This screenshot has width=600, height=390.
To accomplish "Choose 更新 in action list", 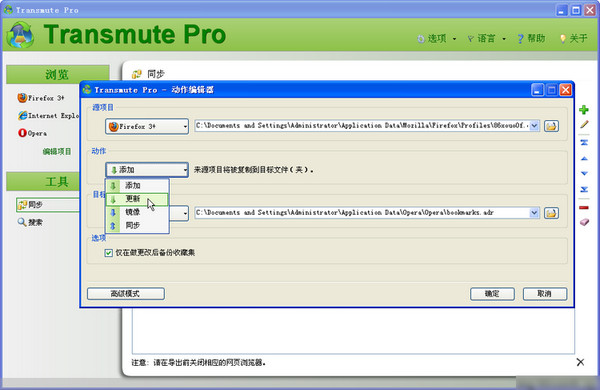I will 137,199.
